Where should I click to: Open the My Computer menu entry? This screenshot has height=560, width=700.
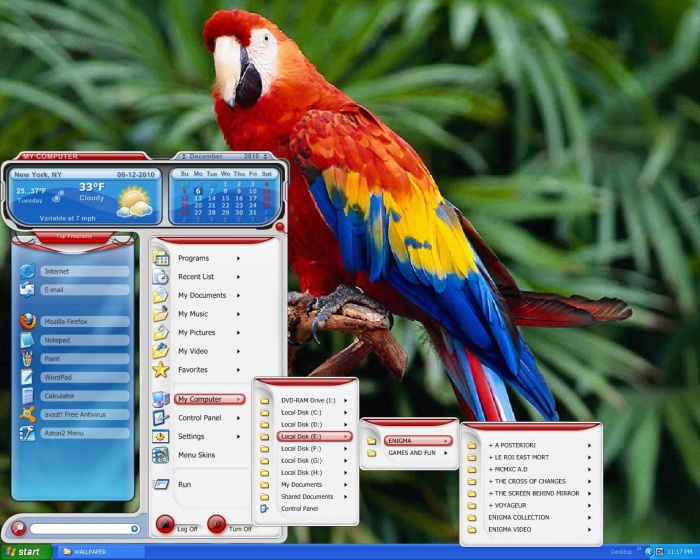[209, 399]
